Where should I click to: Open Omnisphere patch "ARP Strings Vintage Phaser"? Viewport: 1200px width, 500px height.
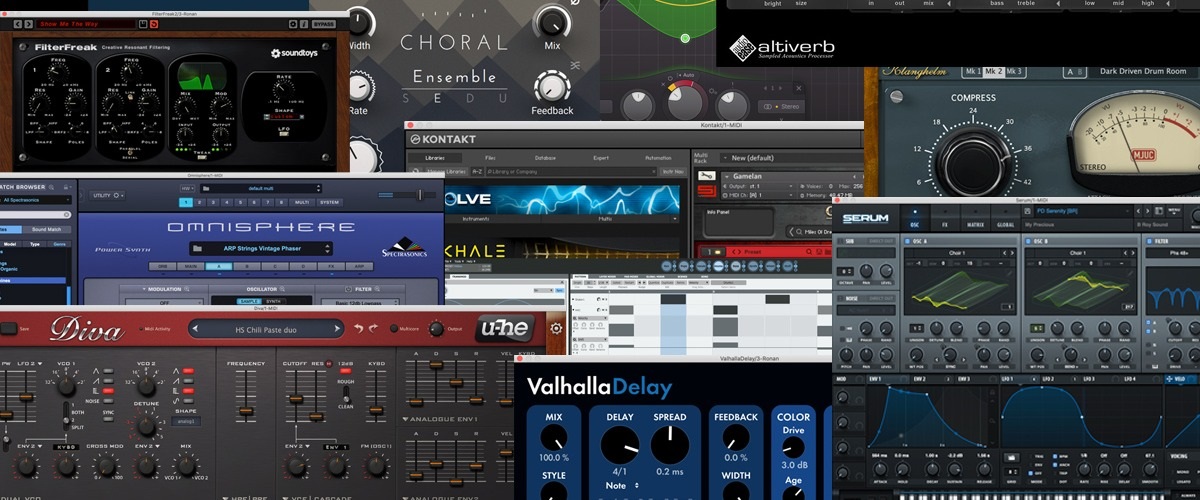click(261, 249)
